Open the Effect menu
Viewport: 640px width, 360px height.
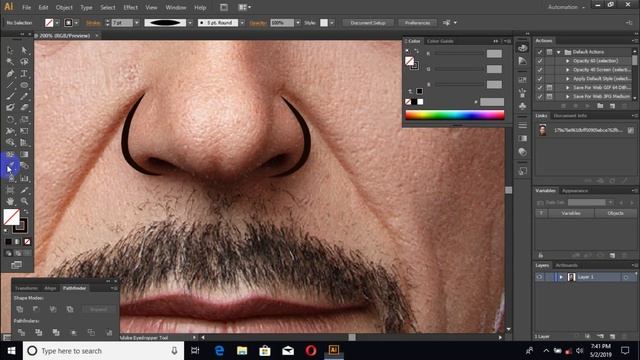131,7
